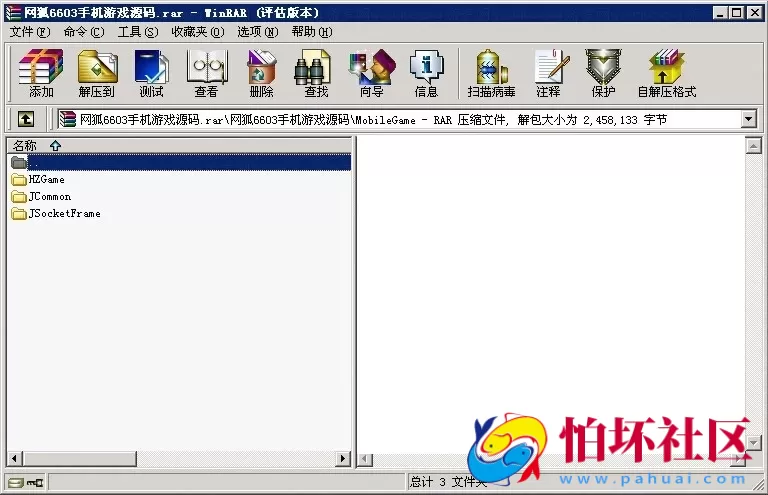Show archive 信息 (Info) icon
The image size is (768, 495).
426,74
